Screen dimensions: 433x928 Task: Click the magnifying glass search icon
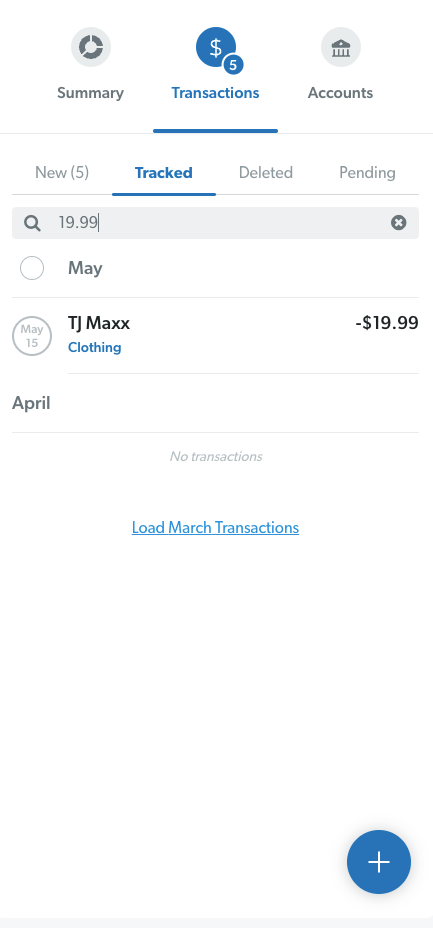(x=33, y=223)
